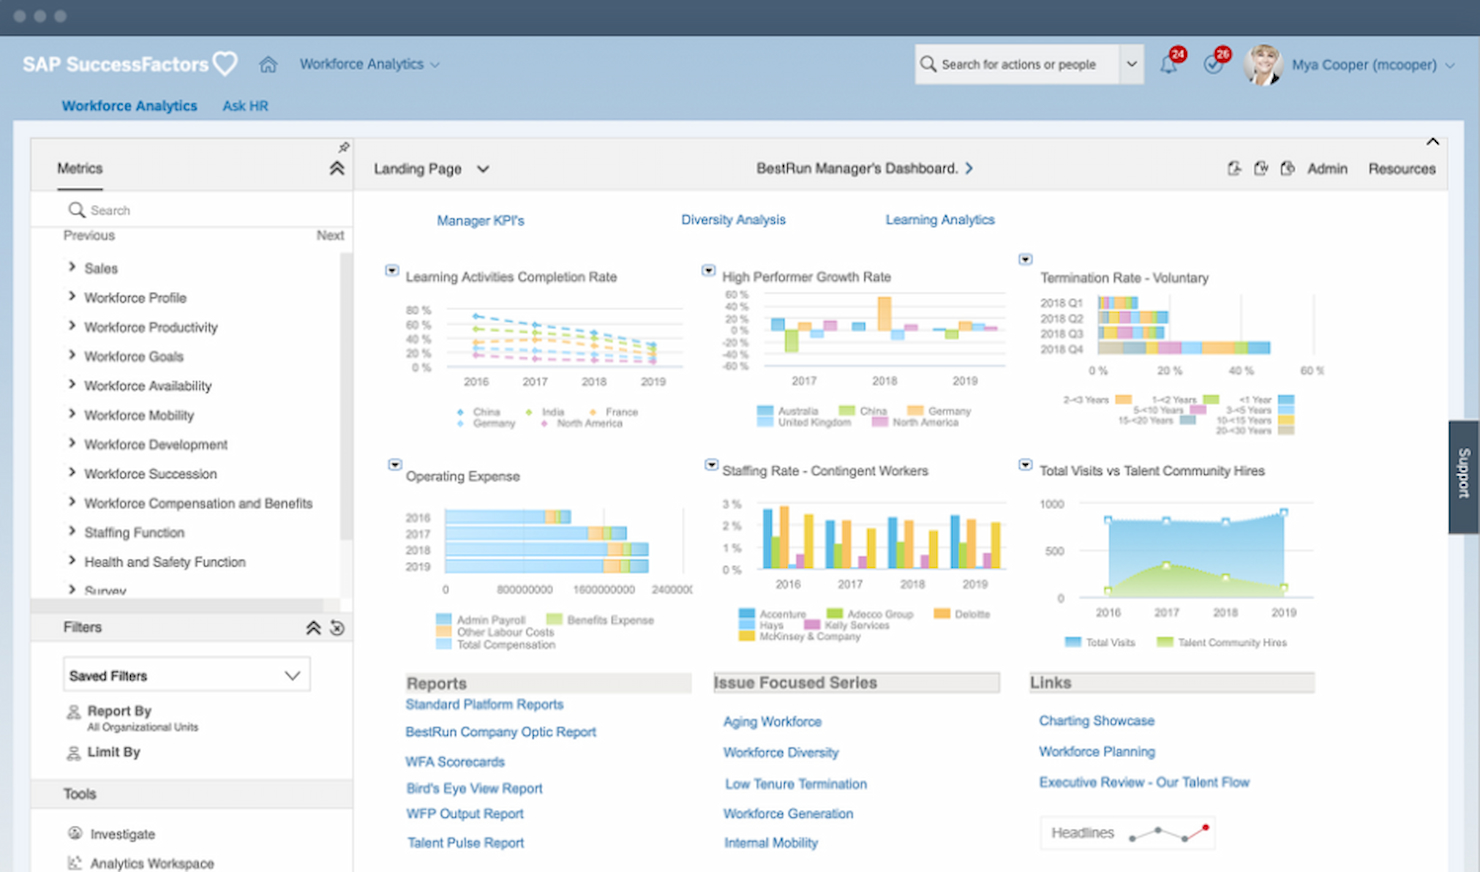Screen dimensions: 1480x872
Task: Open the Headlines sparkline widget
Action: coord(1128,832)
